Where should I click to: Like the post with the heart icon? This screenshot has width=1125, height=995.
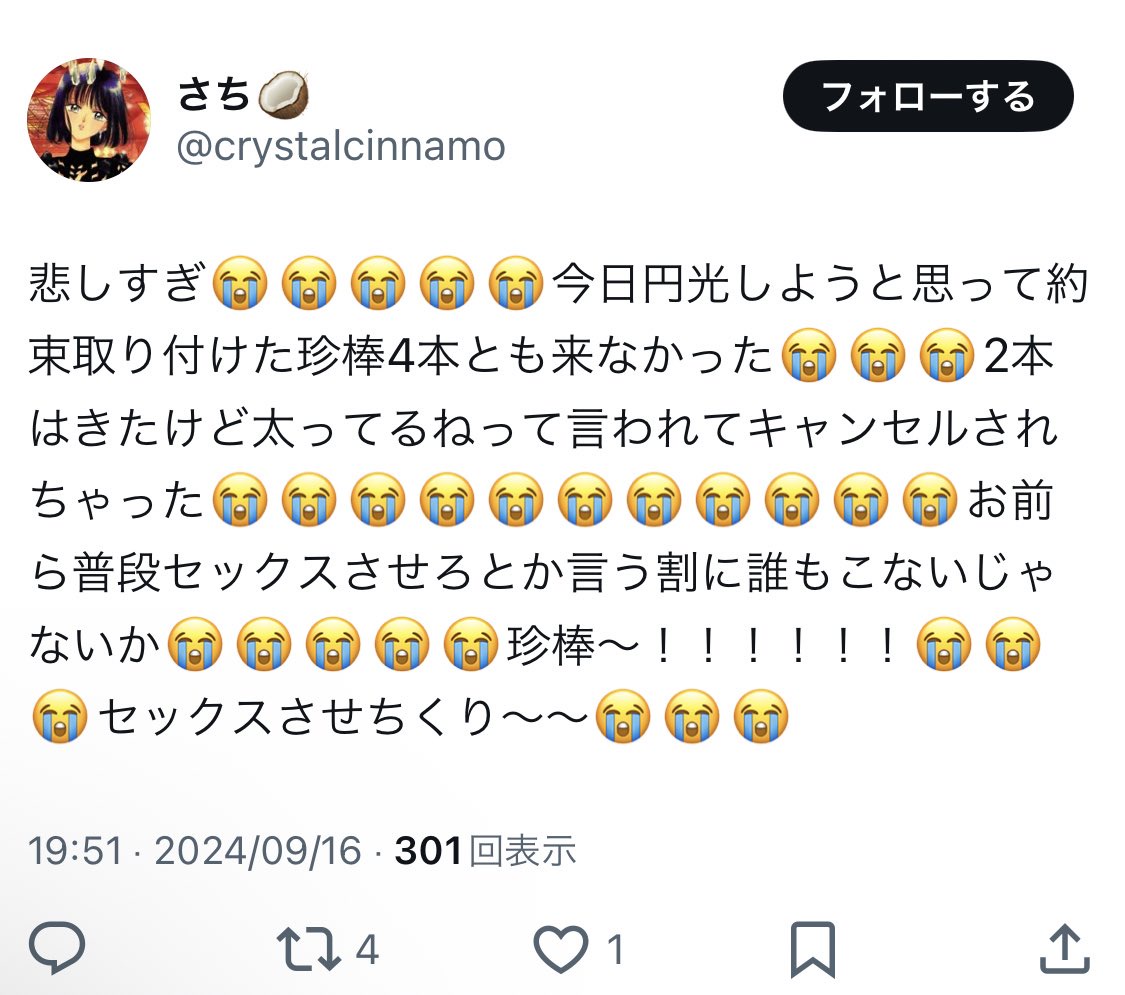click(x=560, y=949)
